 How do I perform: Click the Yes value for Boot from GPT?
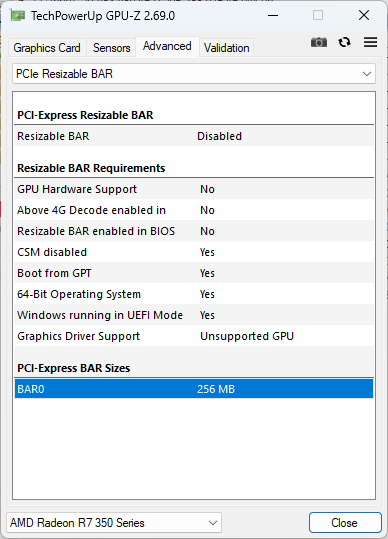coord(207,273)
